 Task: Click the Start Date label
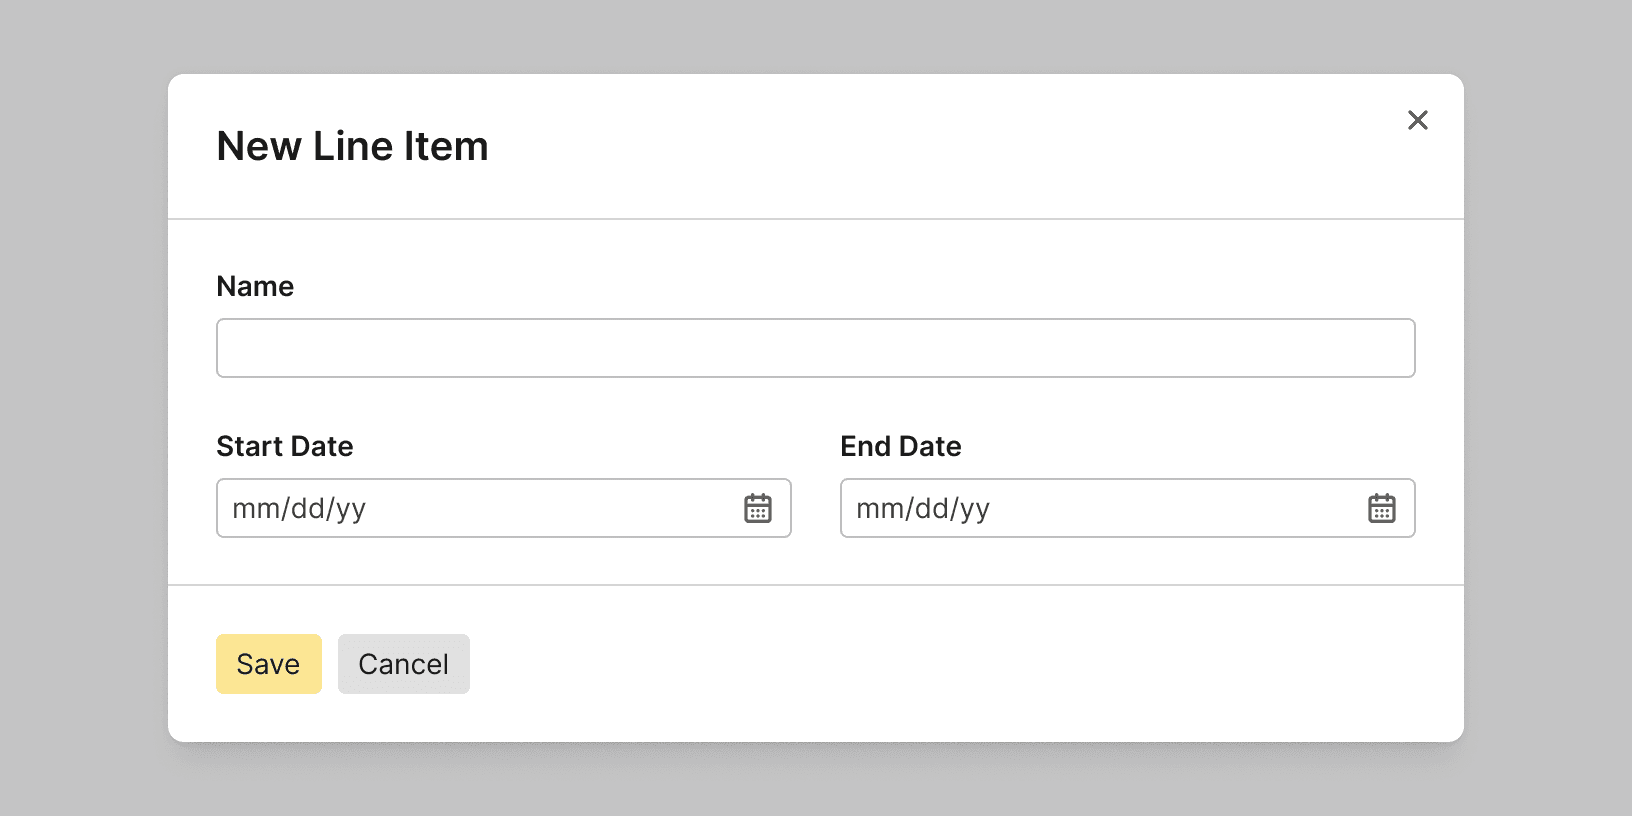point(285,446)
